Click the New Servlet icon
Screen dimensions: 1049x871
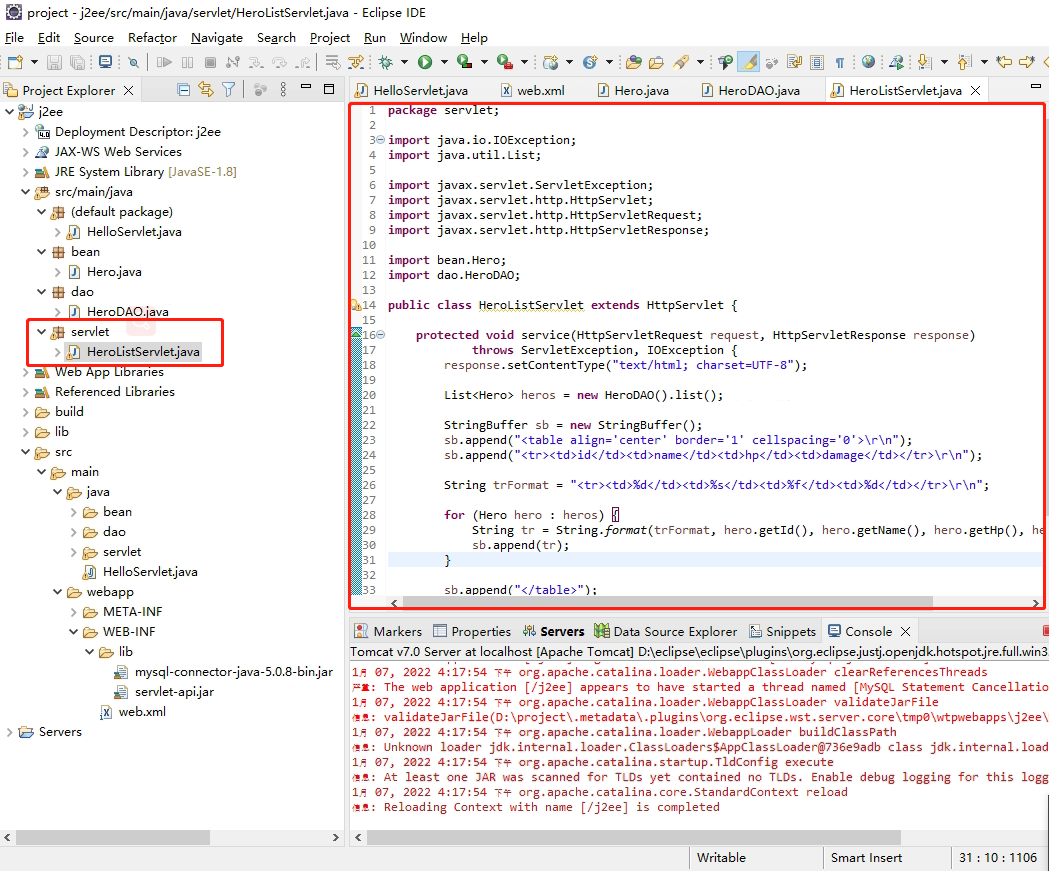click(x=590, y=62)
